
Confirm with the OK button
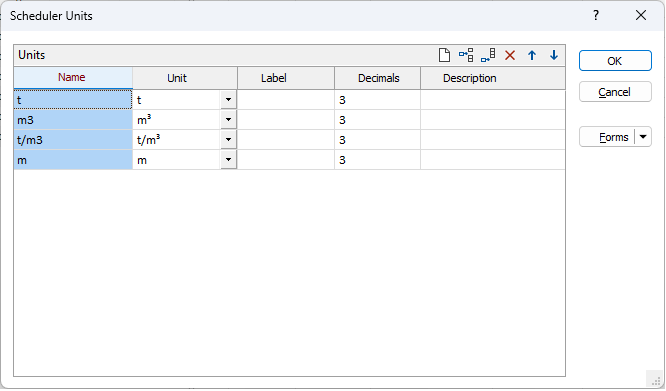[615, 61]
